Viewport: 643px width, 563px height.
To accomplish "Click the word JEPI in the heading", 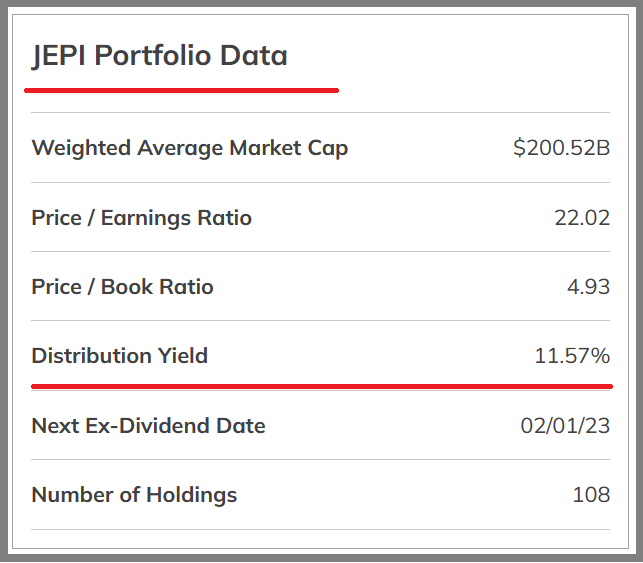I will [59, 56].
